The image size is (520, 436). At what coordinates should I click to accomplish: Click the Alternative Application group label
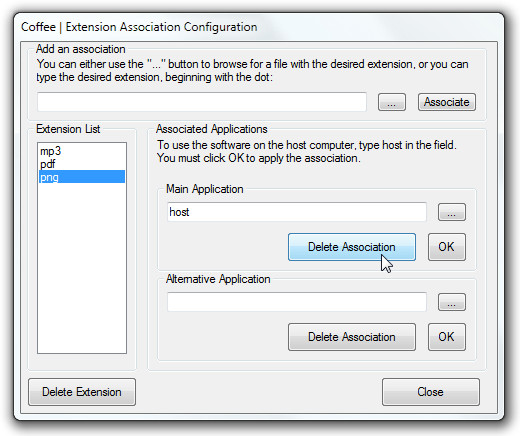pos(218,279)
